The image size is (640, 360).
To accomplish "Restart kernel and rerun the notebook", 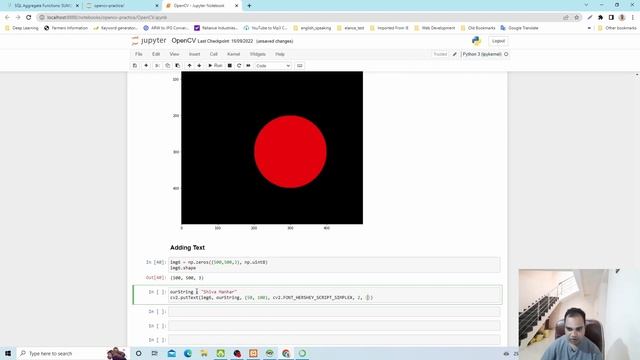I will [x=248, y=66].
